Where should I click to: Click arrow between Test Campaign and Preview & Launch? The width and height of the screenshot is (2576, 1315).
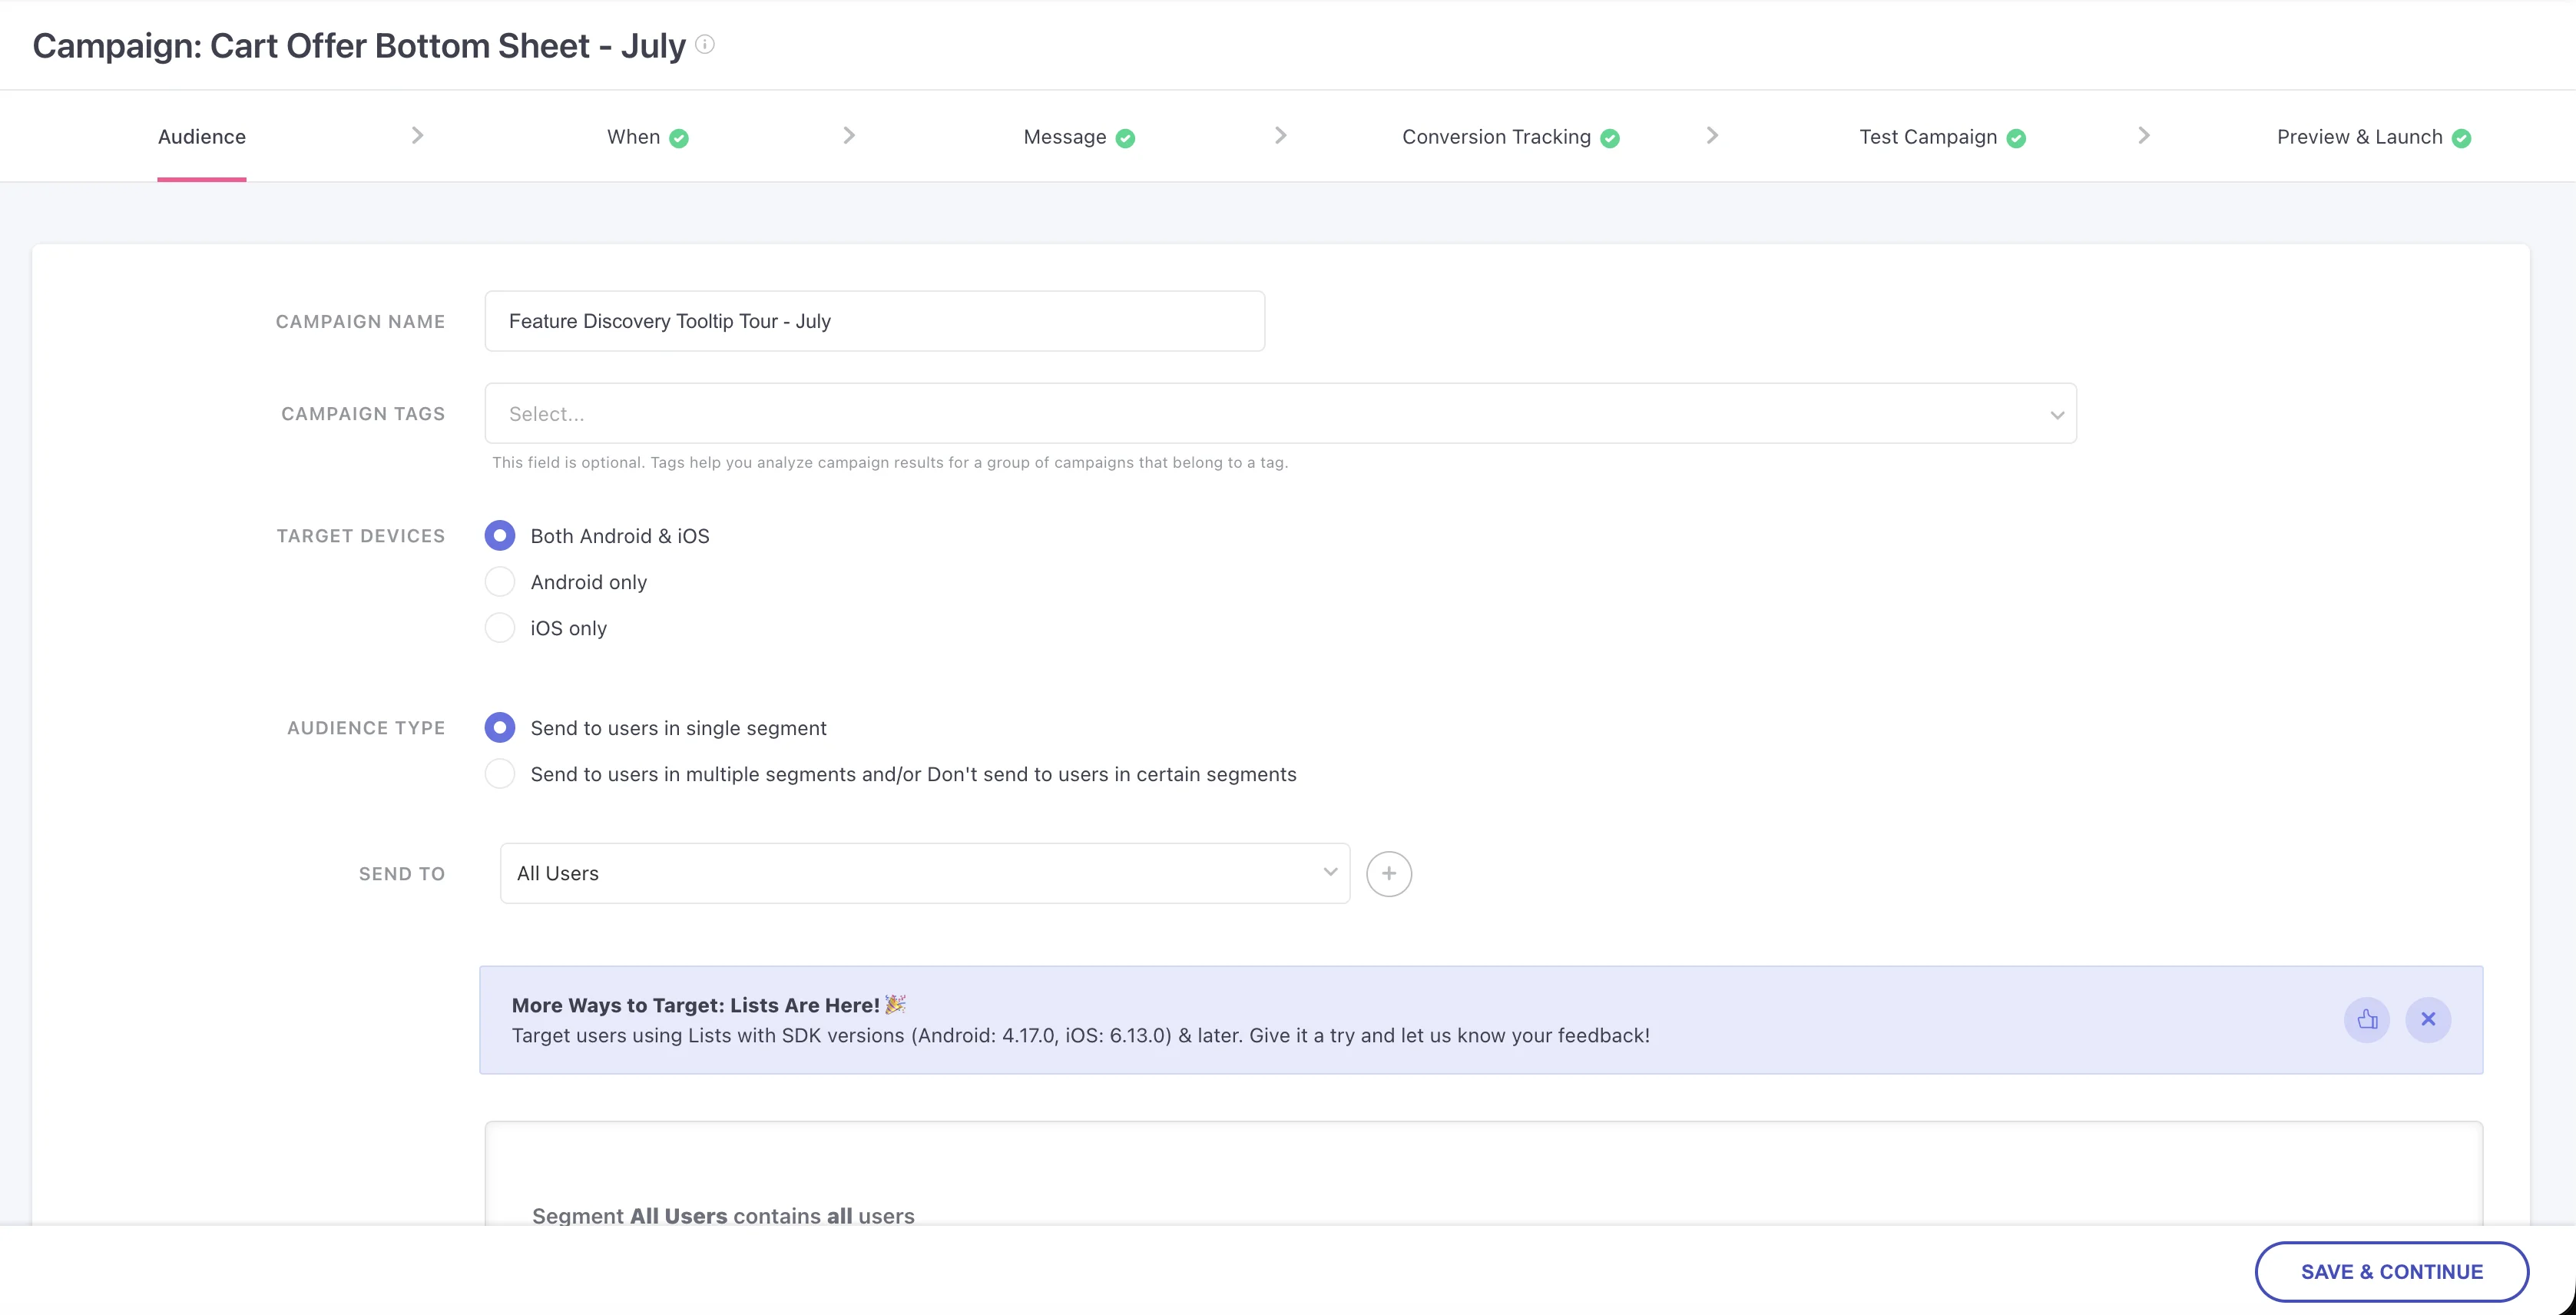click(x=2144, y=135)
